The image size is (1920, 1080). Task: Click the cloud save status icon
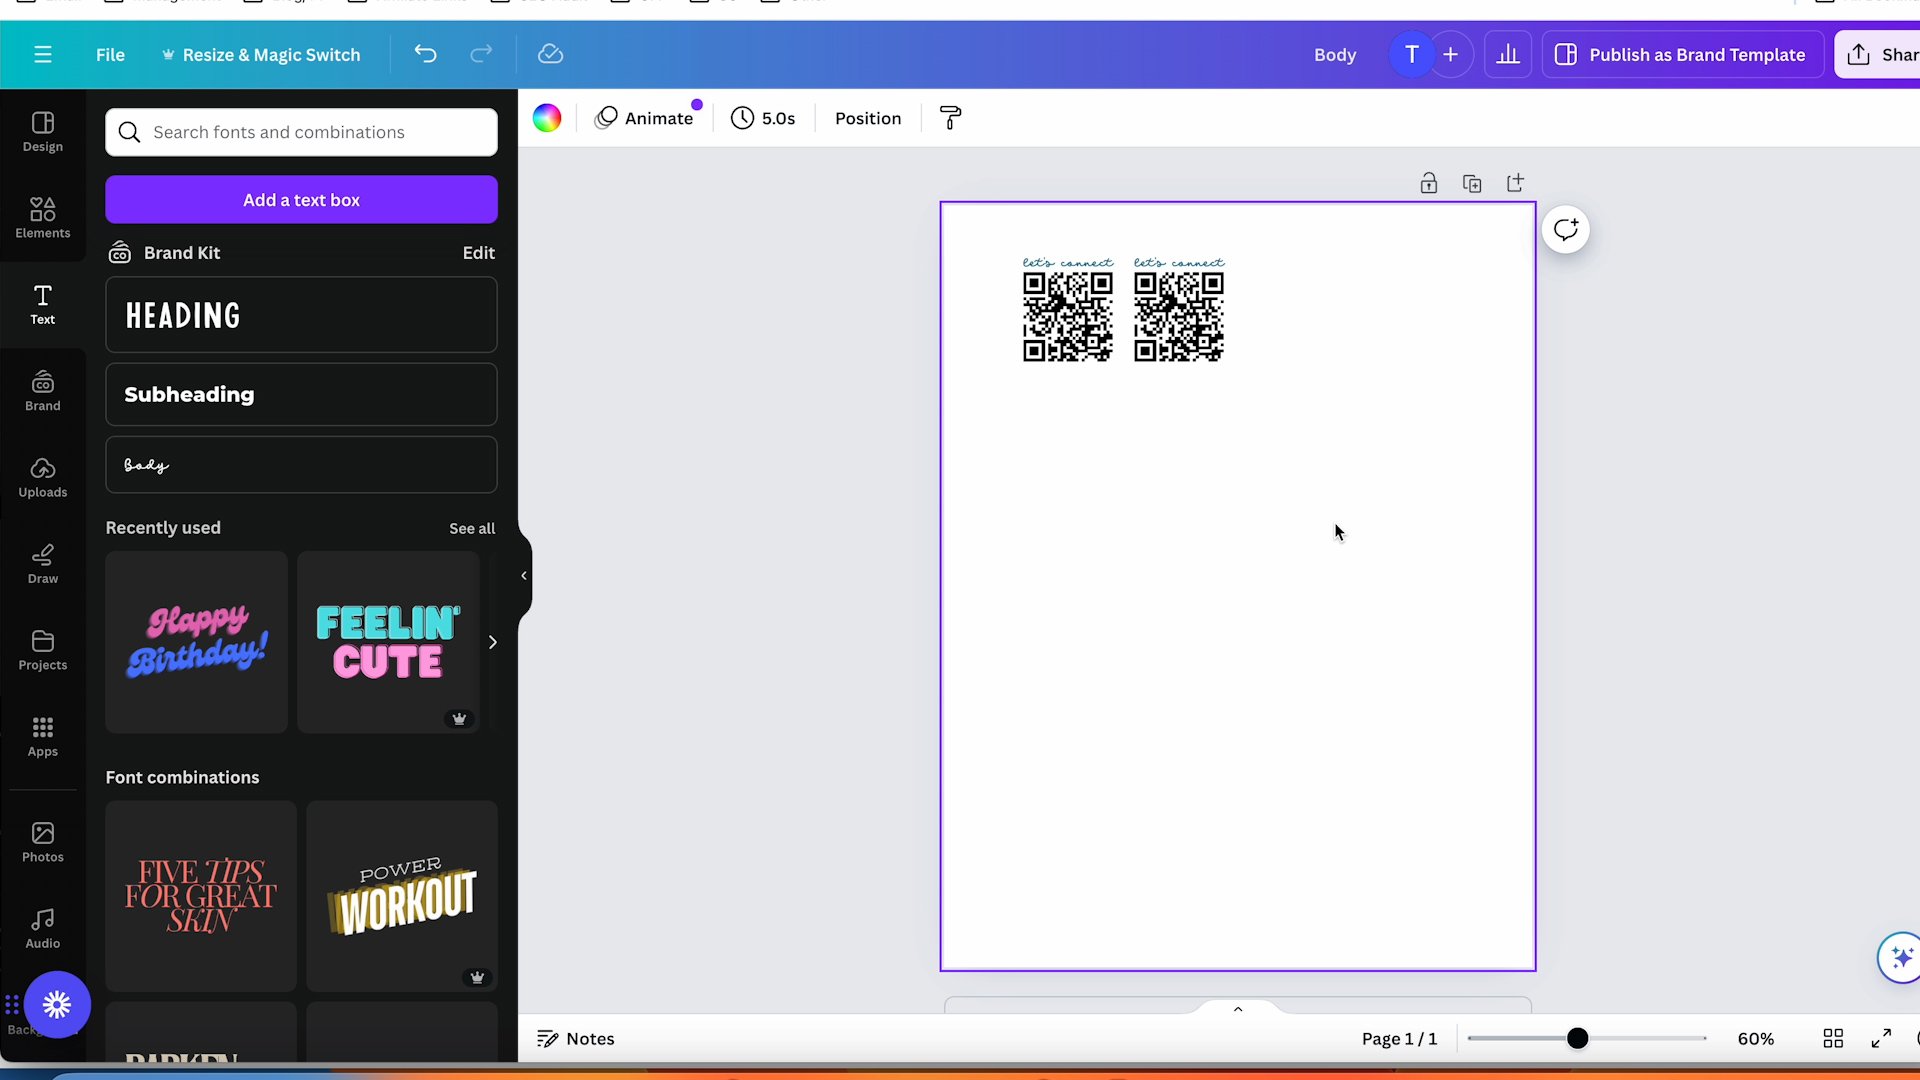tap(551, 54)
